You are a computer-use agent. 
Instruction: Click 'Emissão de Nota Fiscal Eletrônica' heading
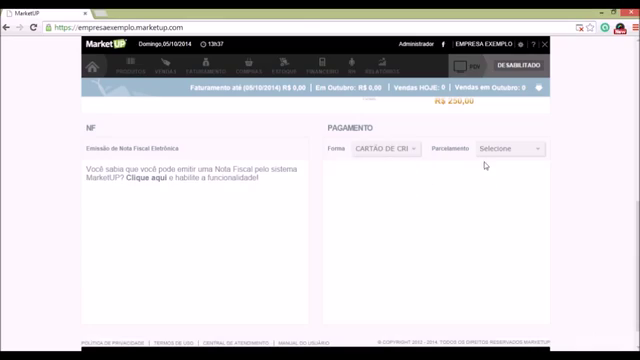[132, 149]
